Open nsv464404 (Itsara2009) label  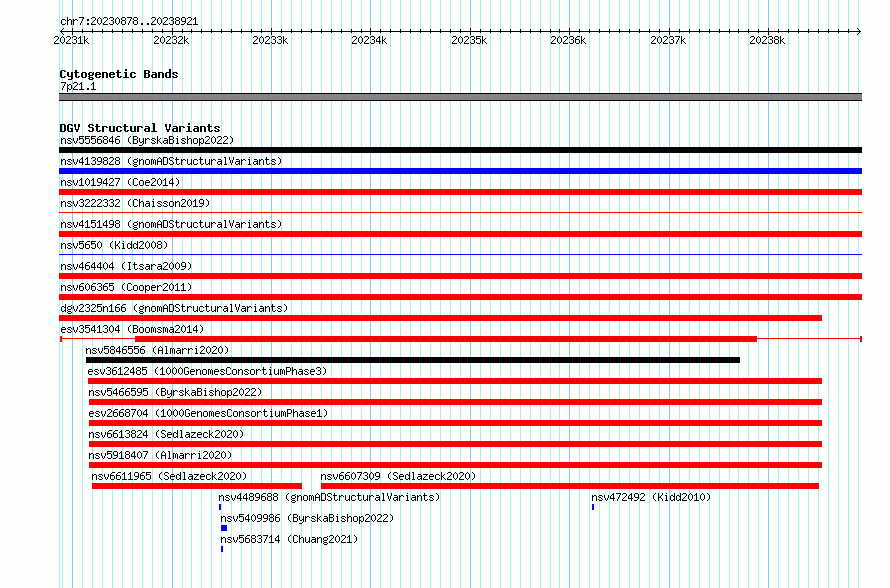click(x=126, y=266)
